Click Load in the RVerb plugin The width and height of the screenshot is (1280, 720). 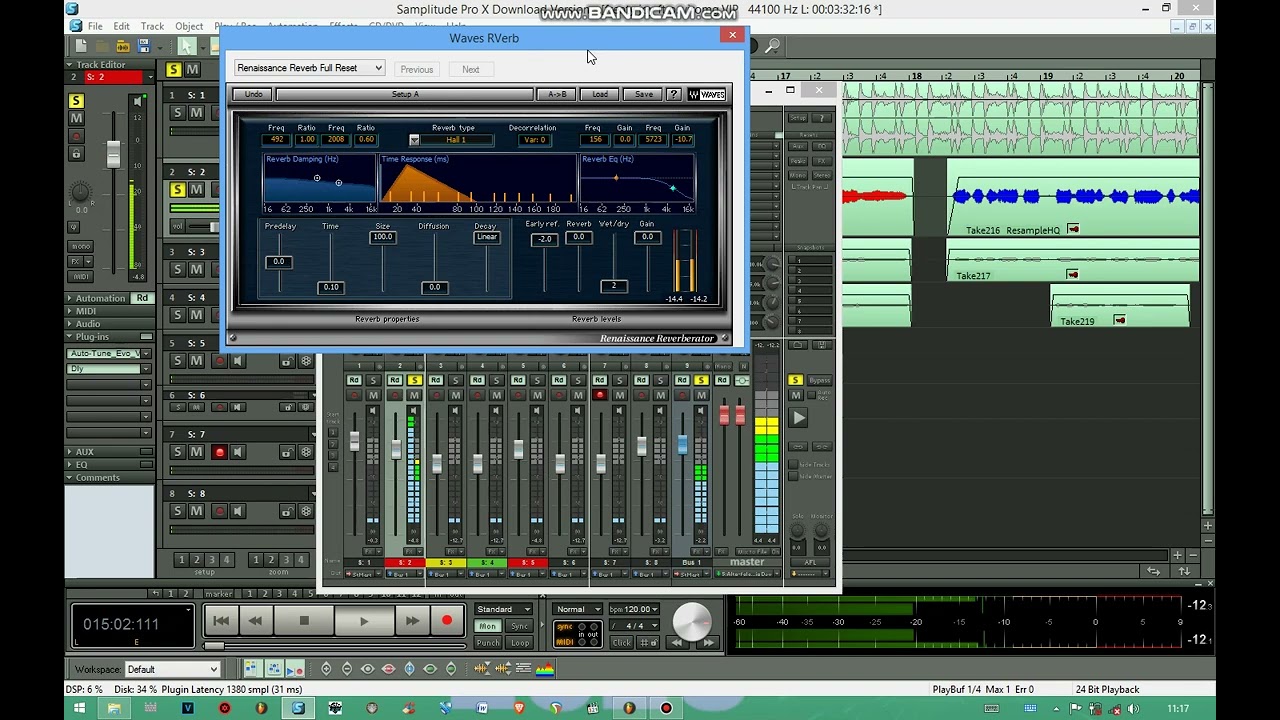click(x=600, y=94)
